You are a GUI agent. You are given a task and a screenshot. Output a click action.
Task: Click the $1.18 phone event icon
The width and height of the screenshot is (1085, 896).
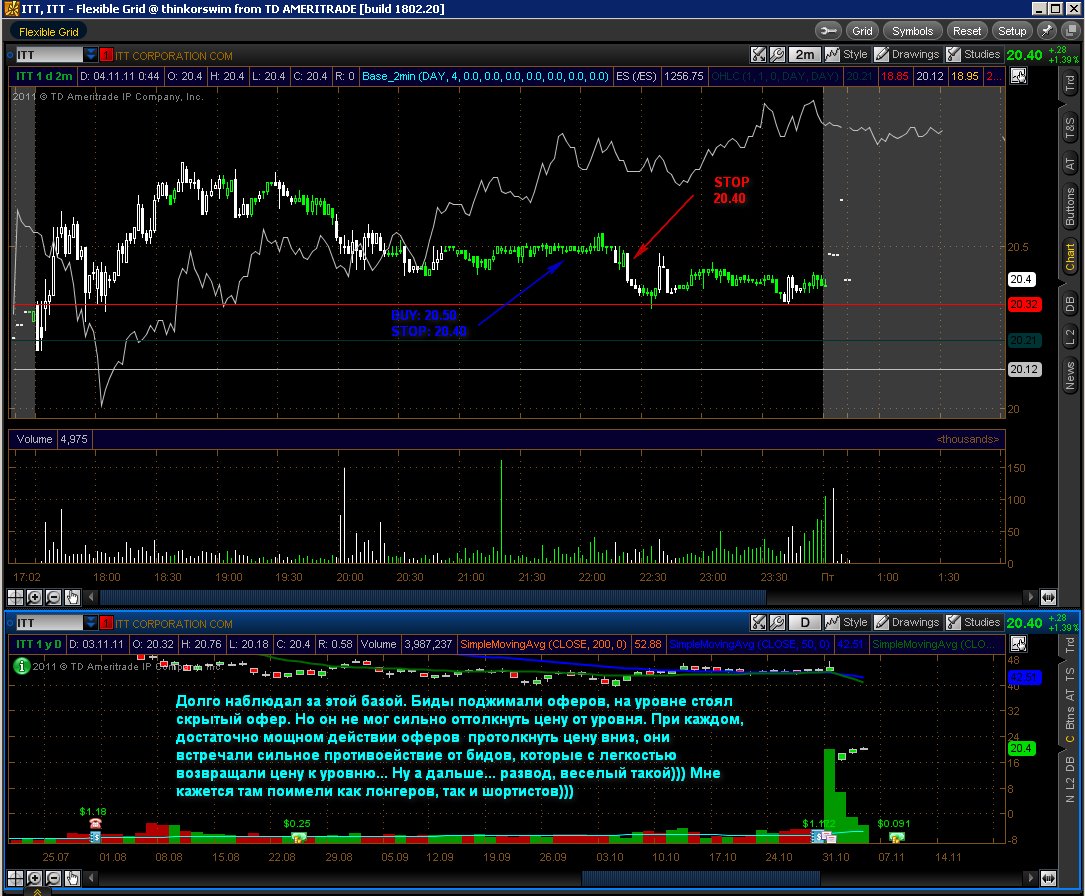click(95, 823)
